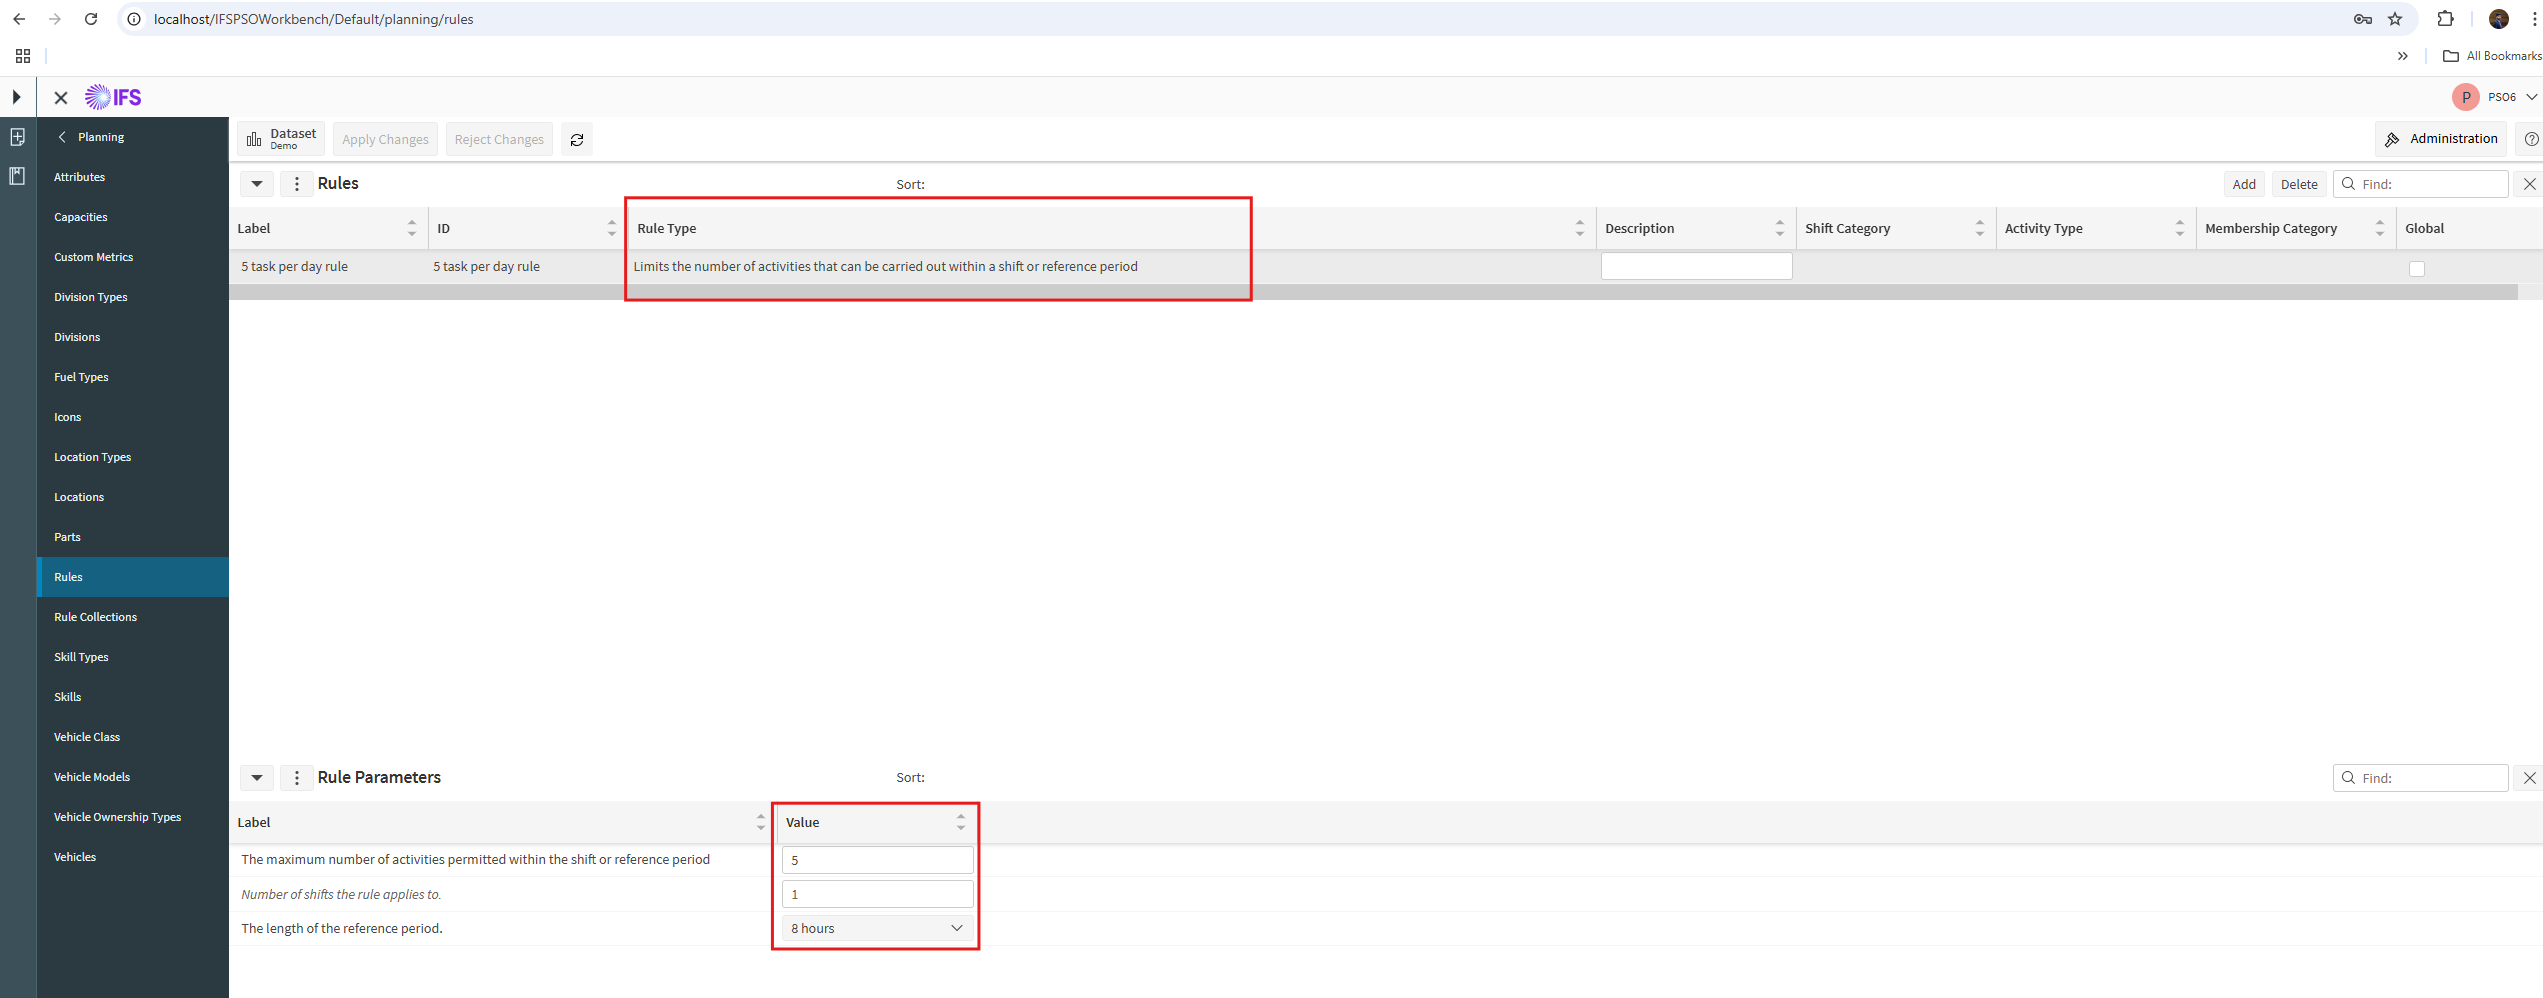Open Capacities in the sidebar
The width and height of the screenshot is (2543, 998).
133,217
